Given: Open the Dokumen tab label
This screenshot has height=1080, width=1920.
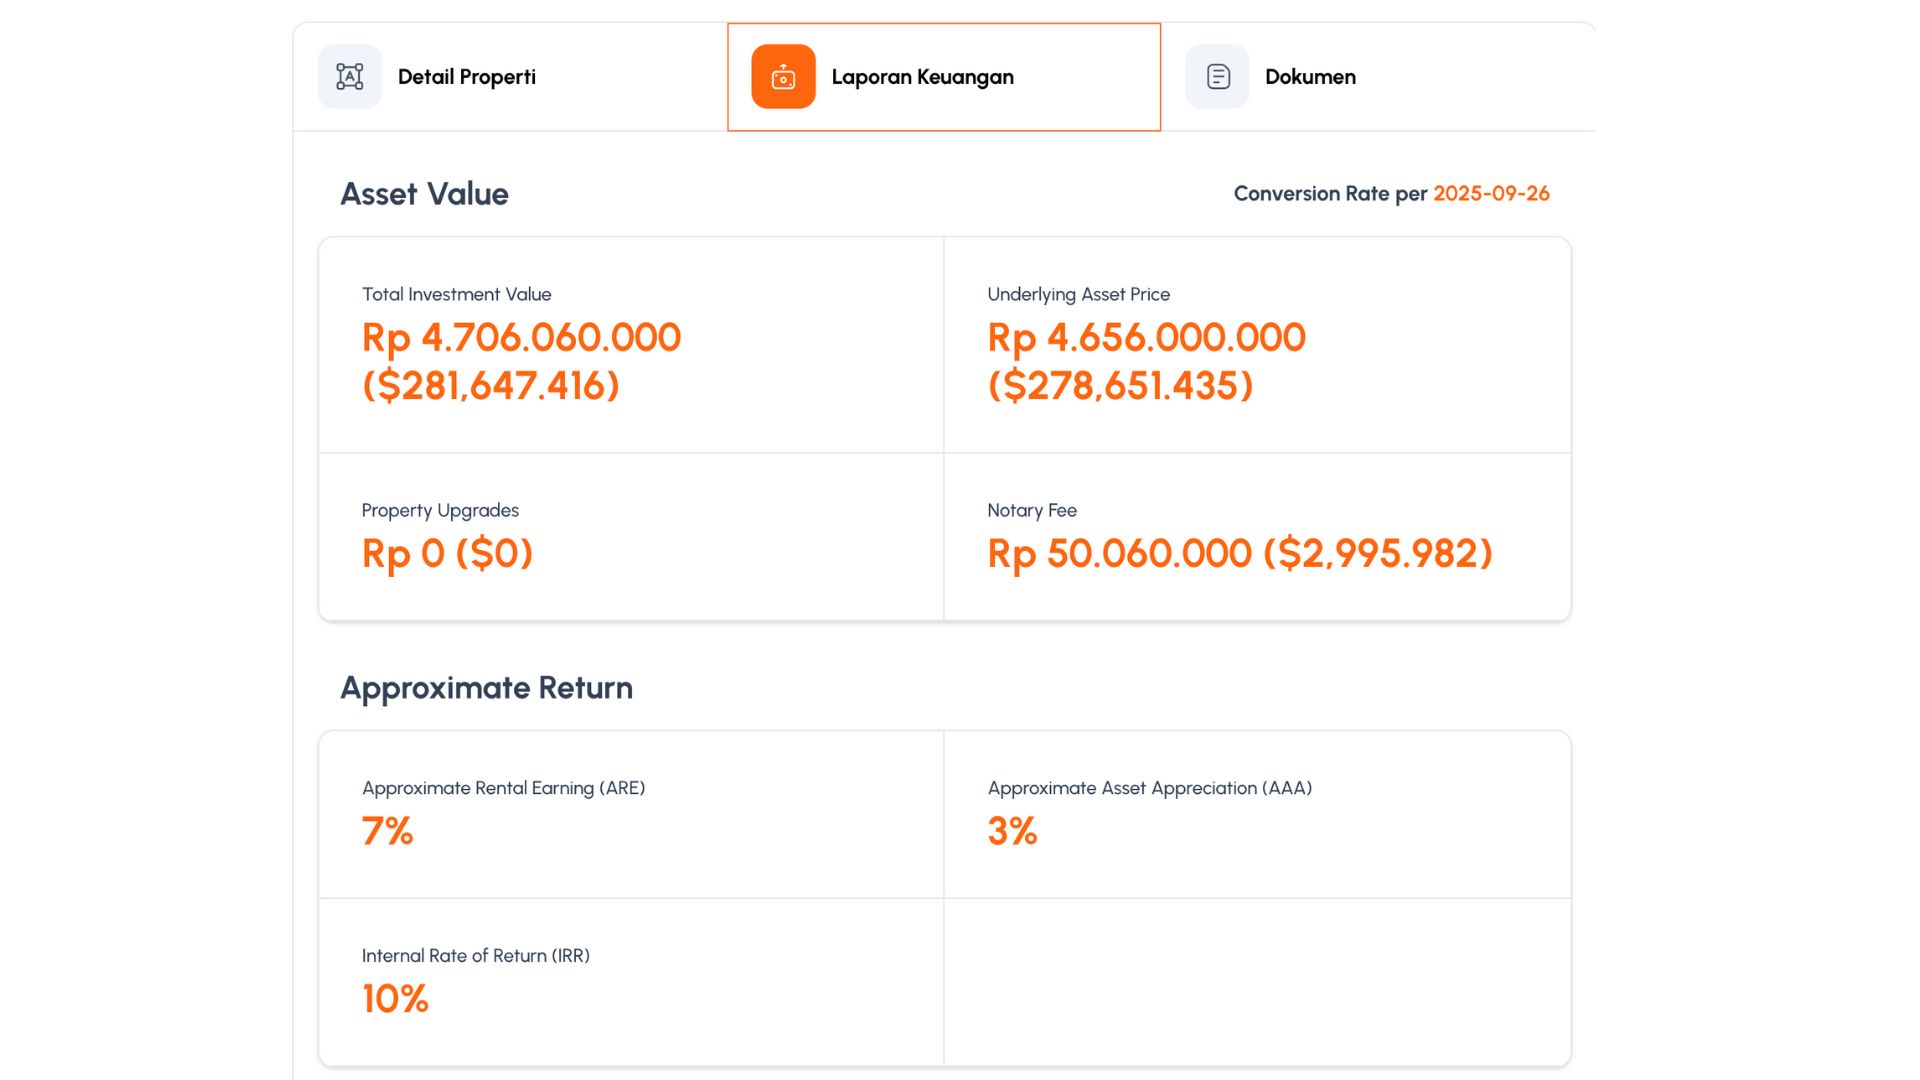Looking at the screenshot, I should coord(1310,77).
